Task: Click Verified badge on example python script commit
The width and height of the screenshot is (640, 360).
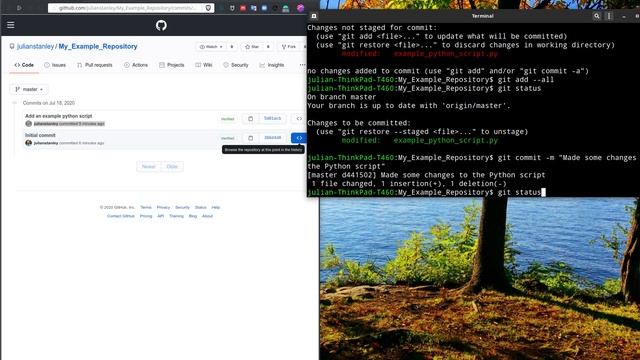Action: point(228,119)
